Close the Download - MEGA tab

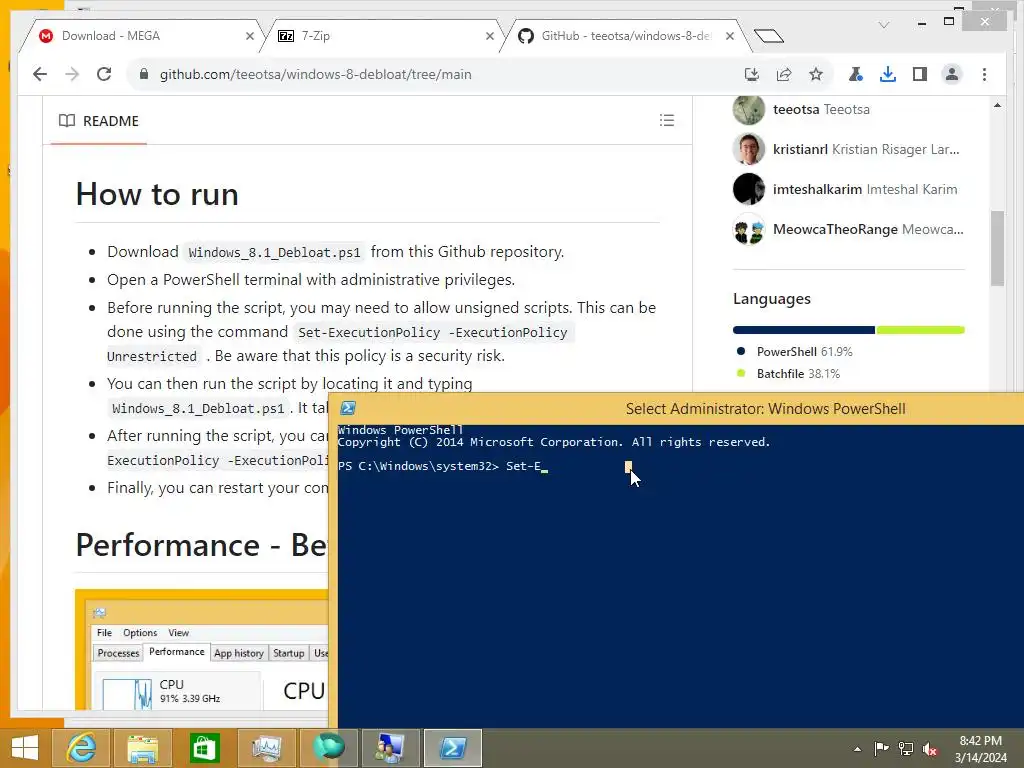(x=249, y=36)
